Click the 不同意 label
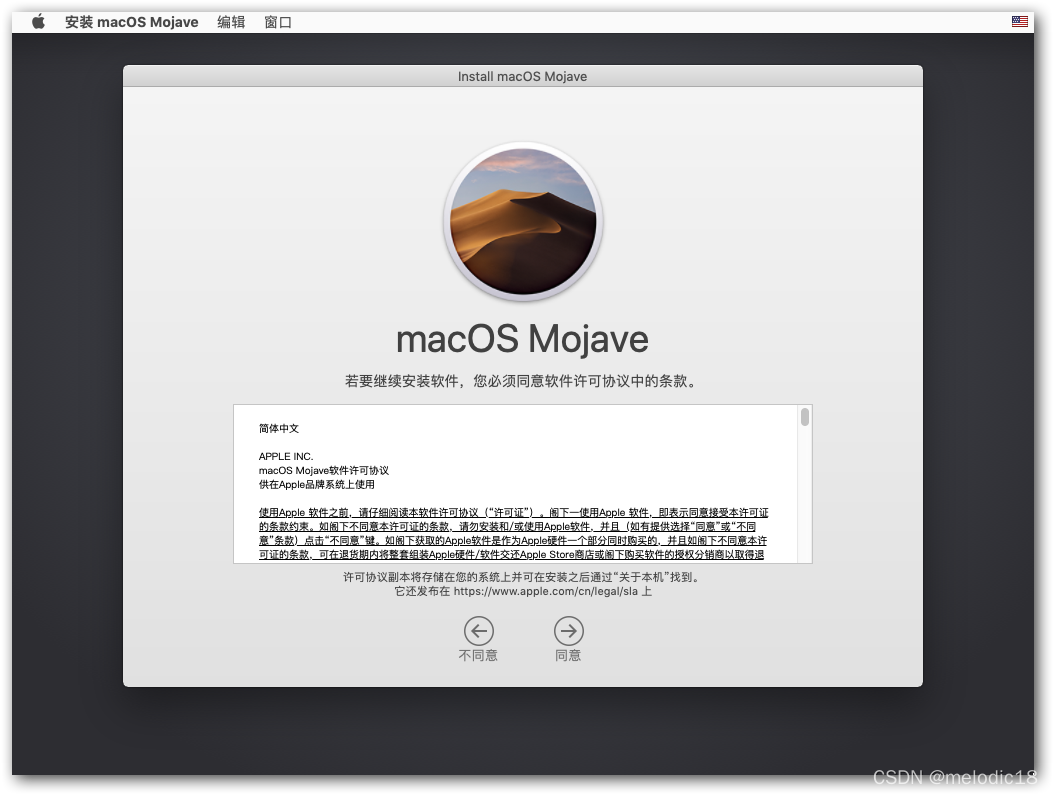 pos(478,655)
